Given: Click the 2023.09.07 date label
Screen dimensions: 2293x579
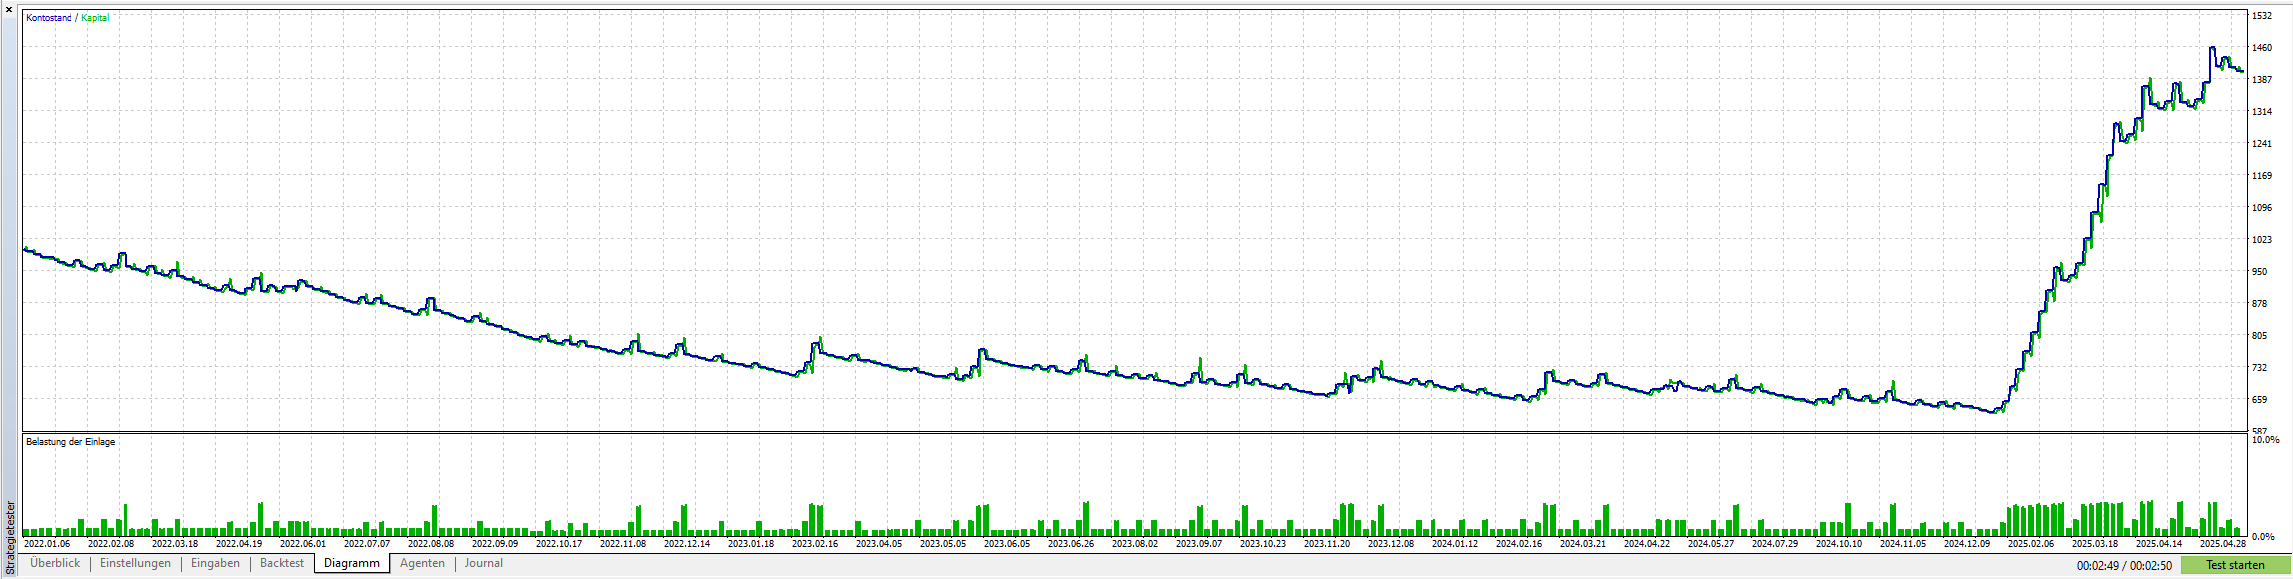Looking at the screenshot, I should pos(1199,544).
